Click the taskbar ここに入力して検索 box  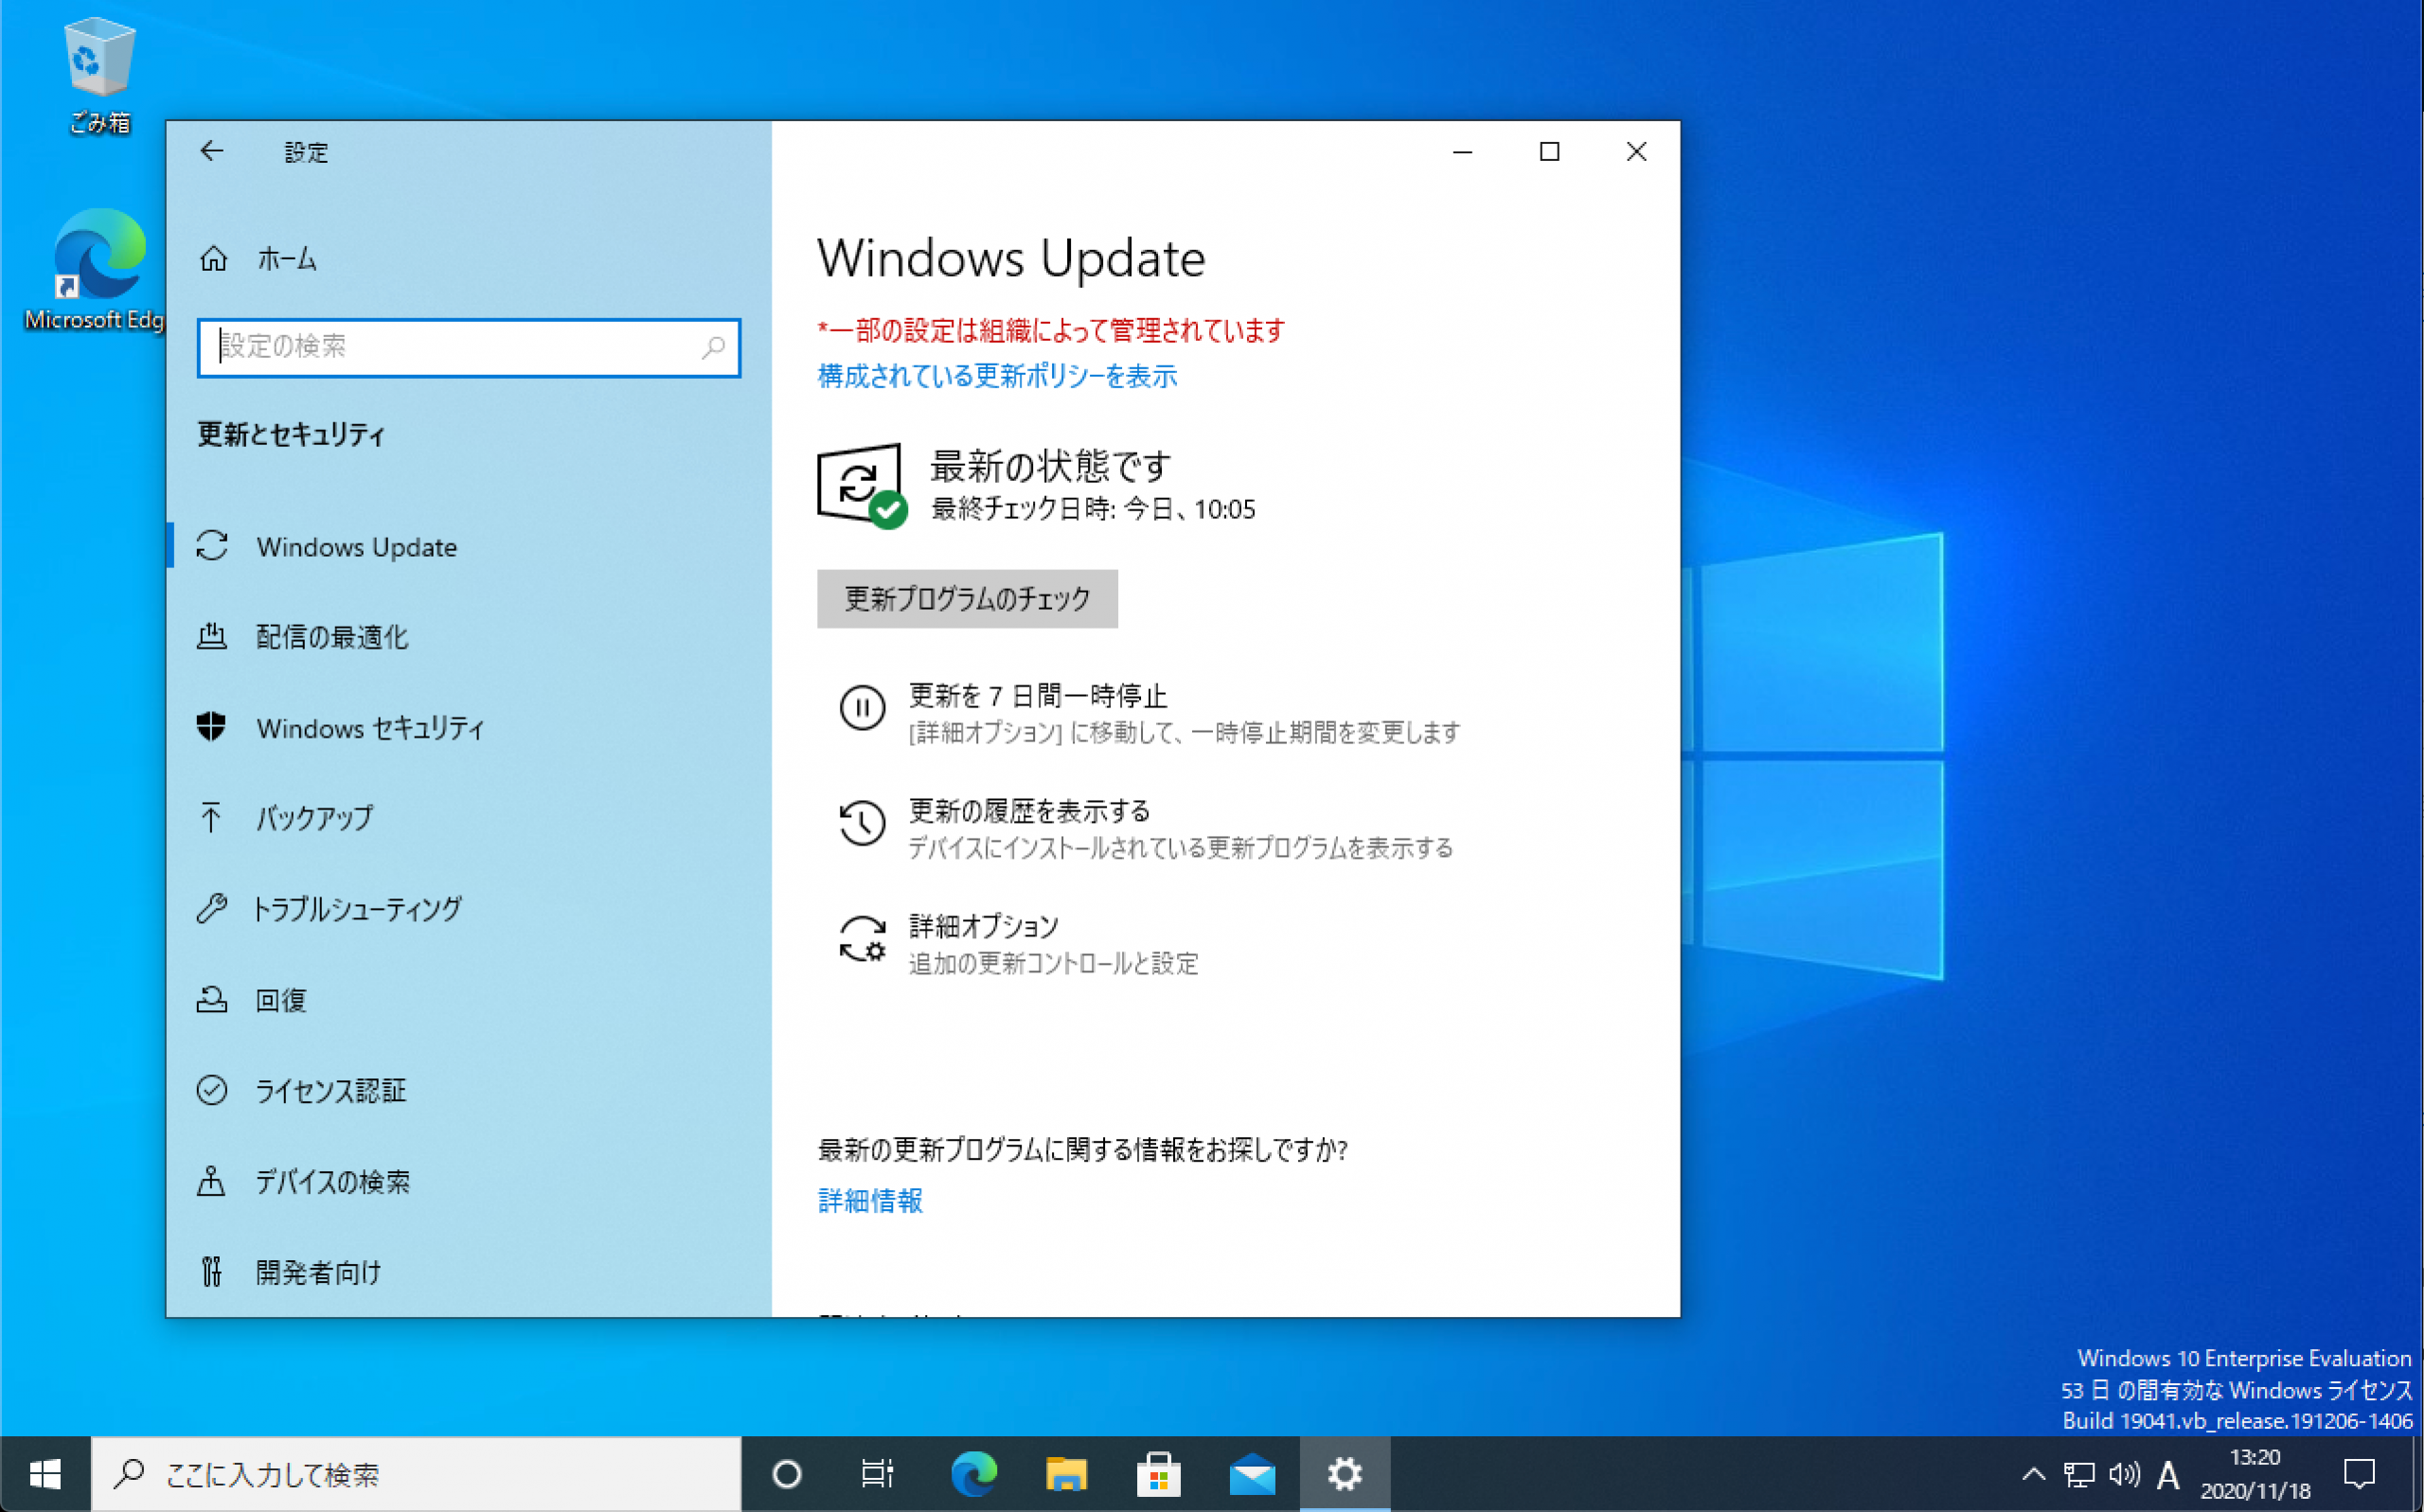click(416, 1474)
